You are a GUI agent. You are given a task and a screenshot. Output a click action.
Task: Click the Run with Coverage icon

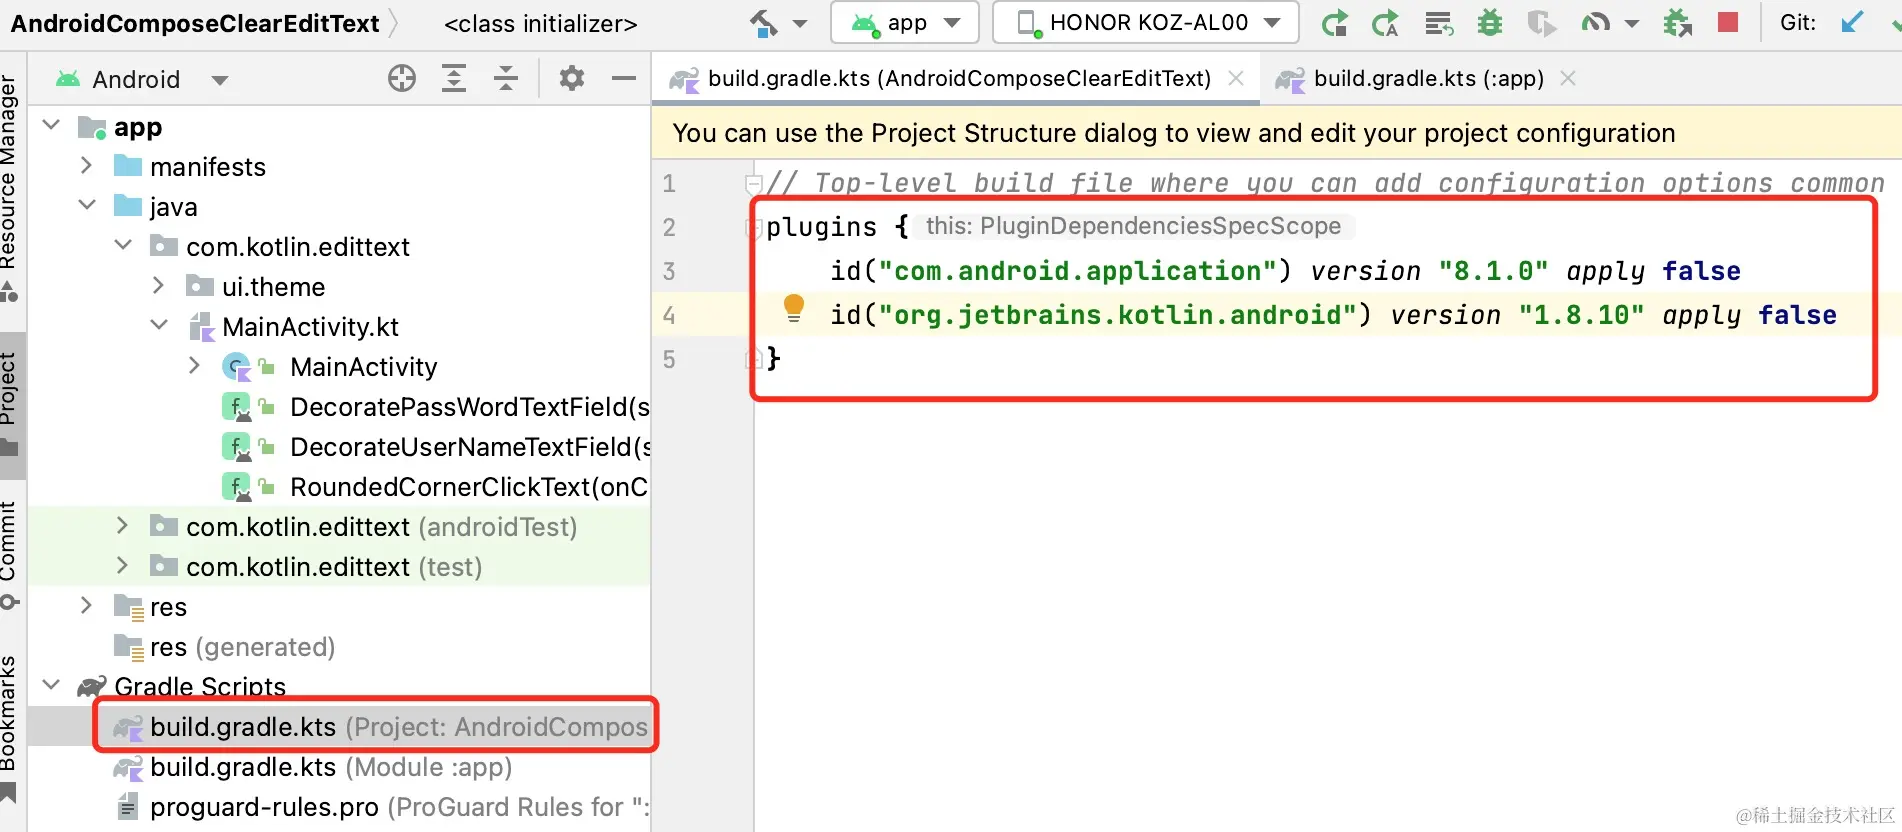pos(1542,23)
